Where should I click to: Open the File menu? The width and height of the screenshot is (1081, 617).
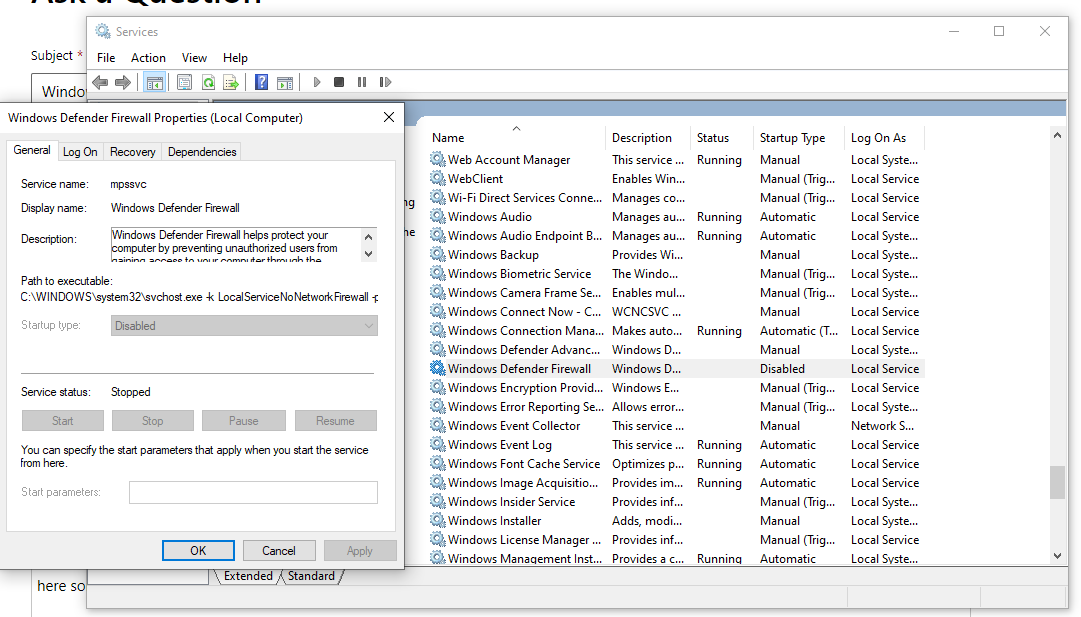coord(106,58)
